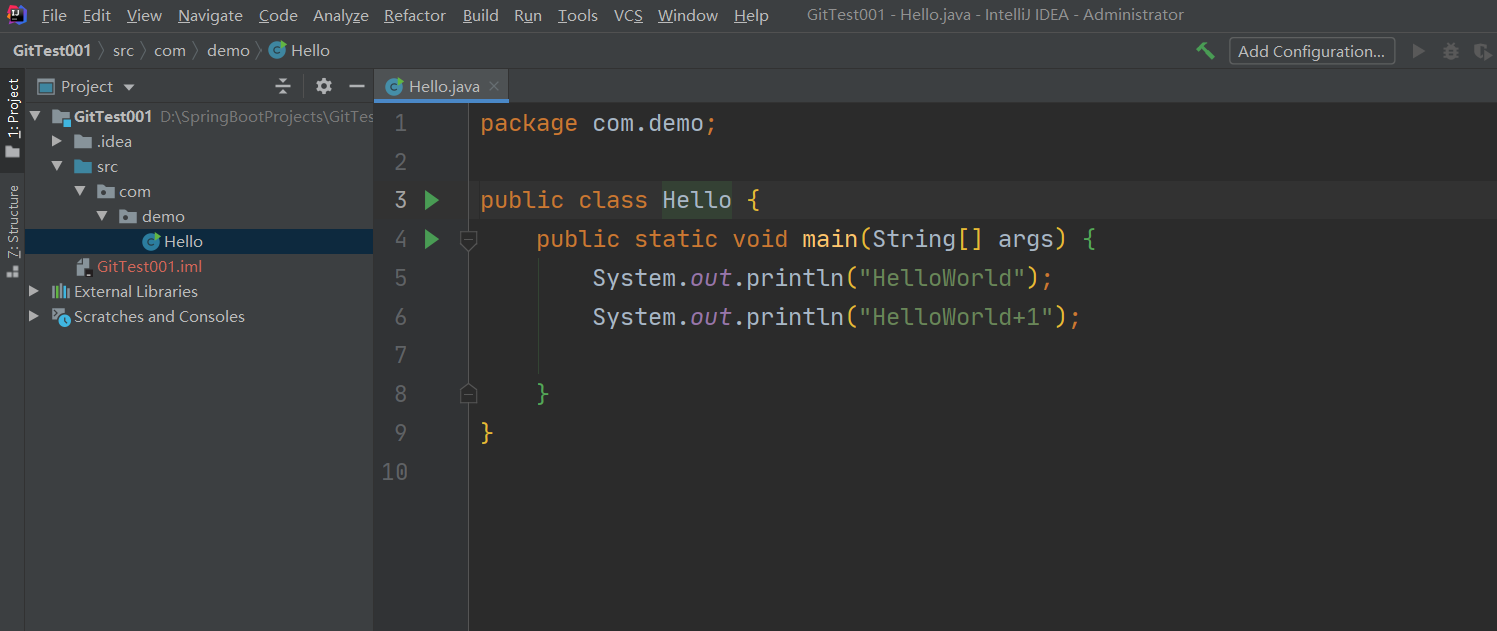Hide the Project panel with minus icon
1497x631 pixels.
coord(356,86)
